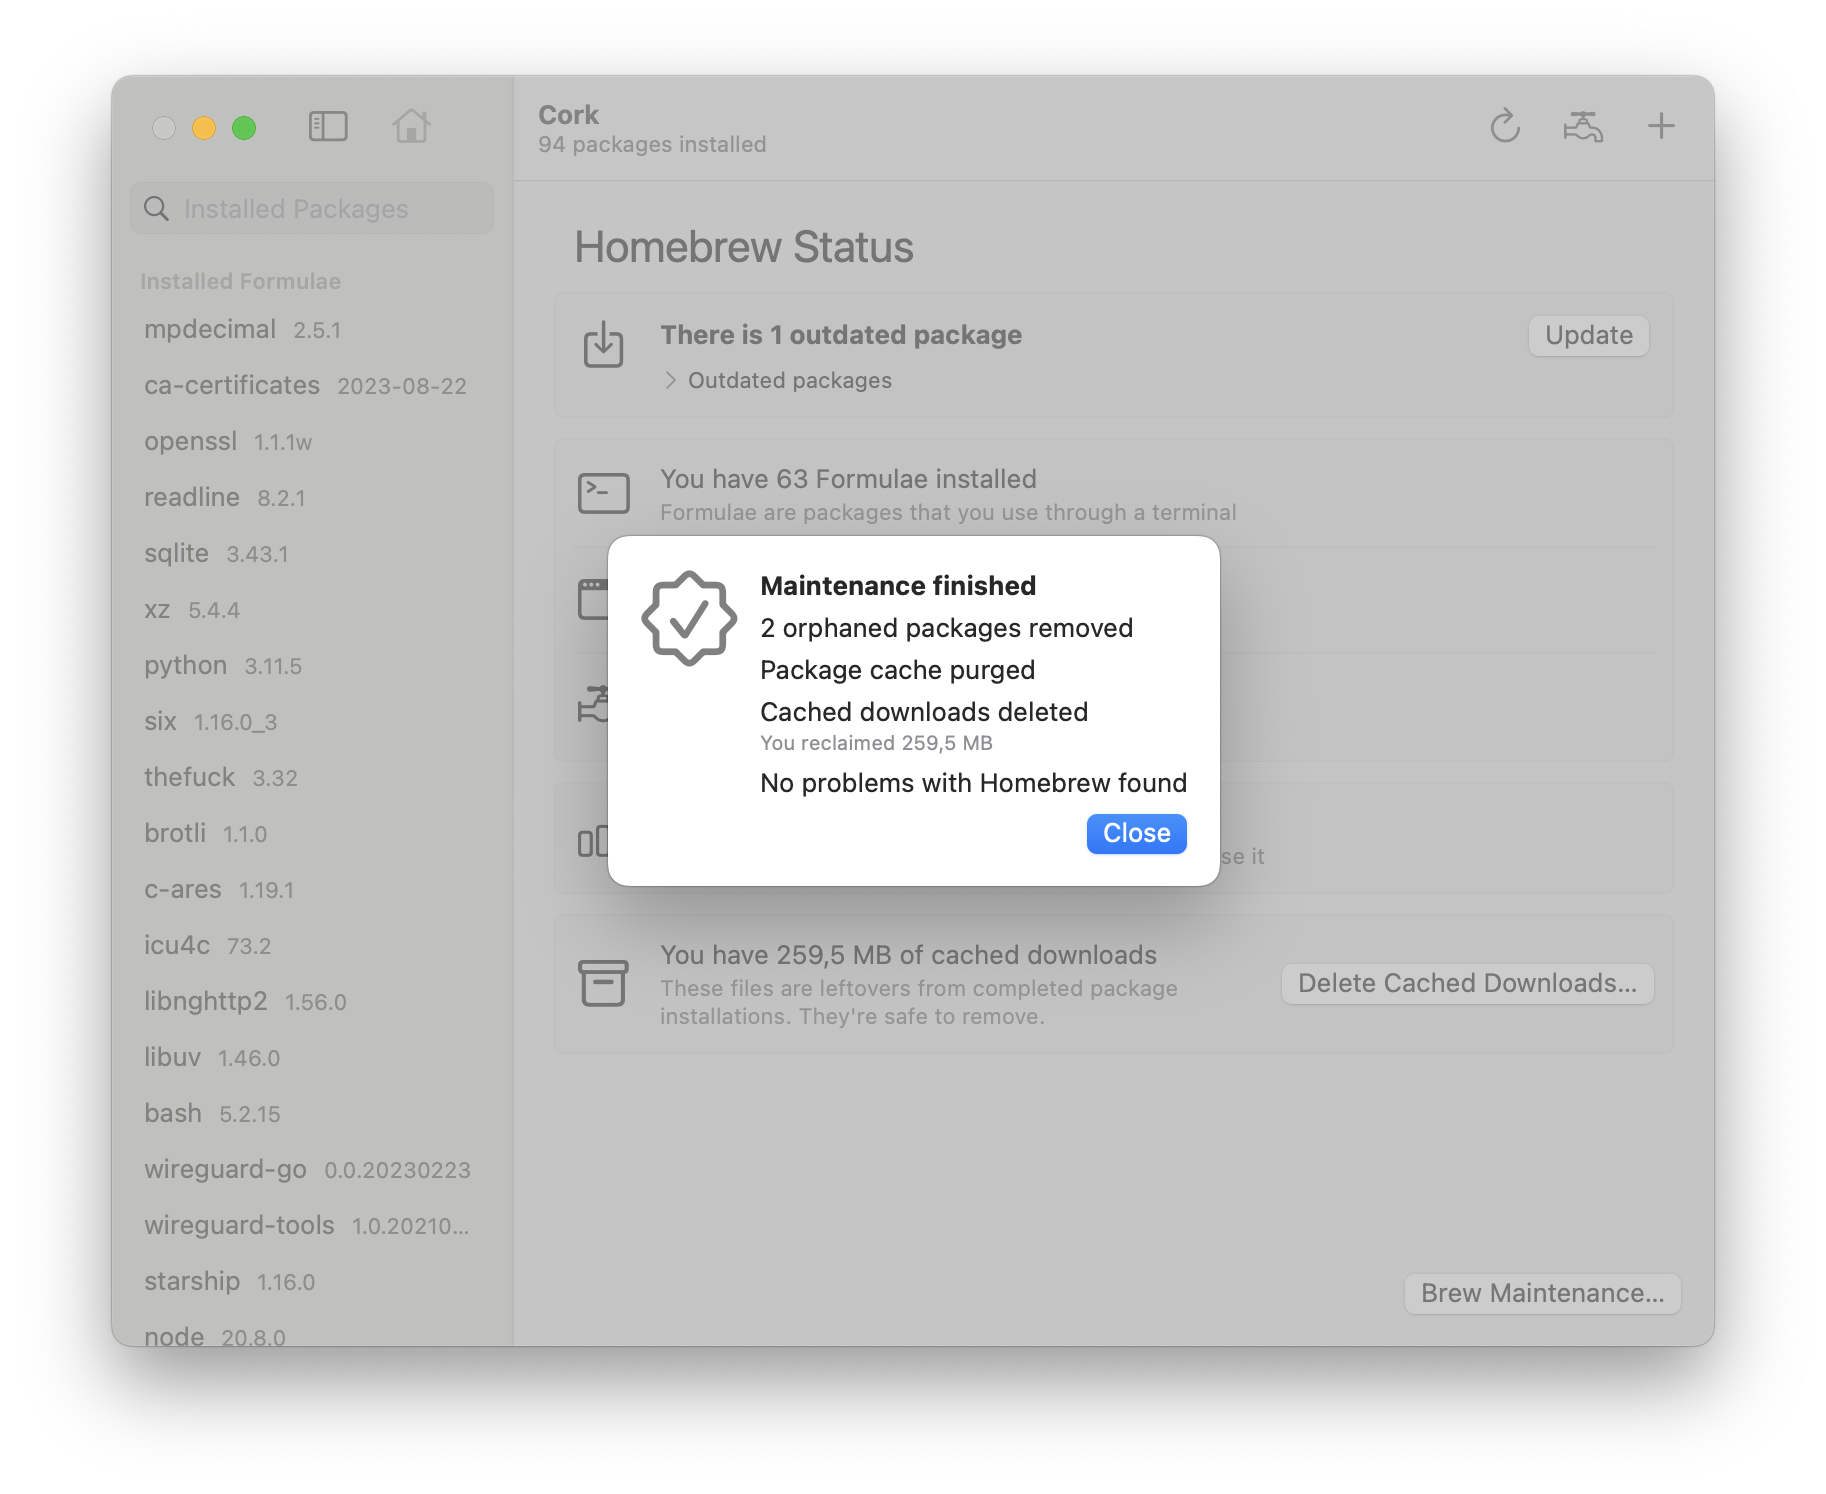Click the plus icon to add package
The width and height of the screenshot is (1826, 1494).
tap(1661, 126)
